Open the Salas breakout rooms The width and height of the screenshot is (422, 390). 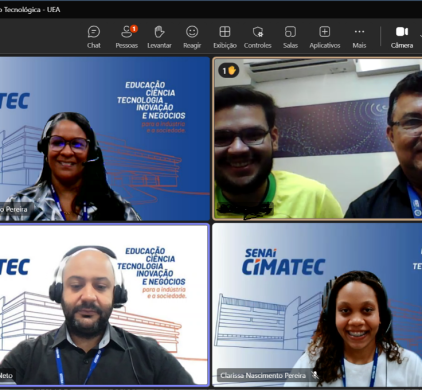coord(290,37)
